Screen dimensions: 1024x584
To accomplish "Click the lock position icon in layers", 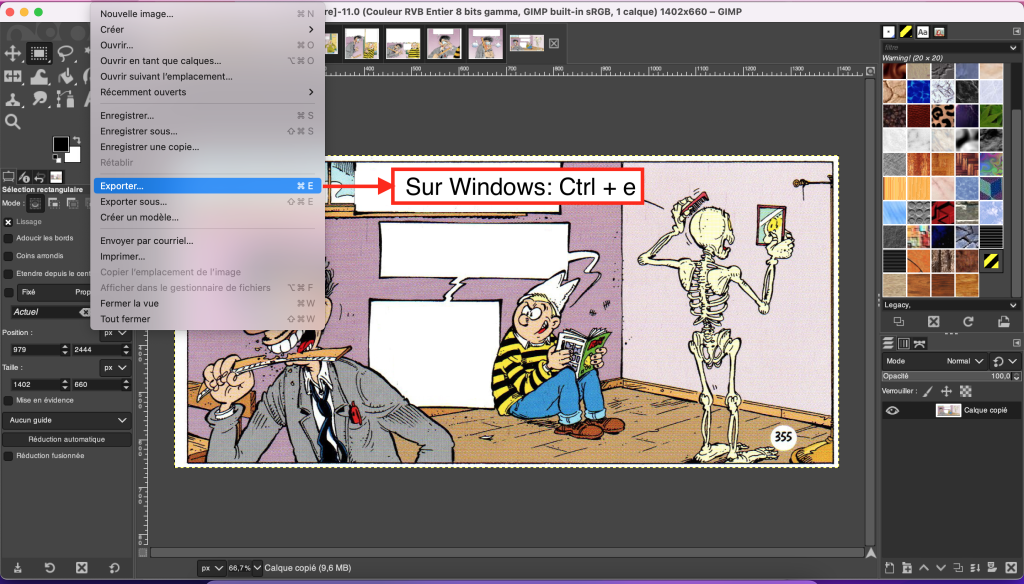I will tap(946, 391).
